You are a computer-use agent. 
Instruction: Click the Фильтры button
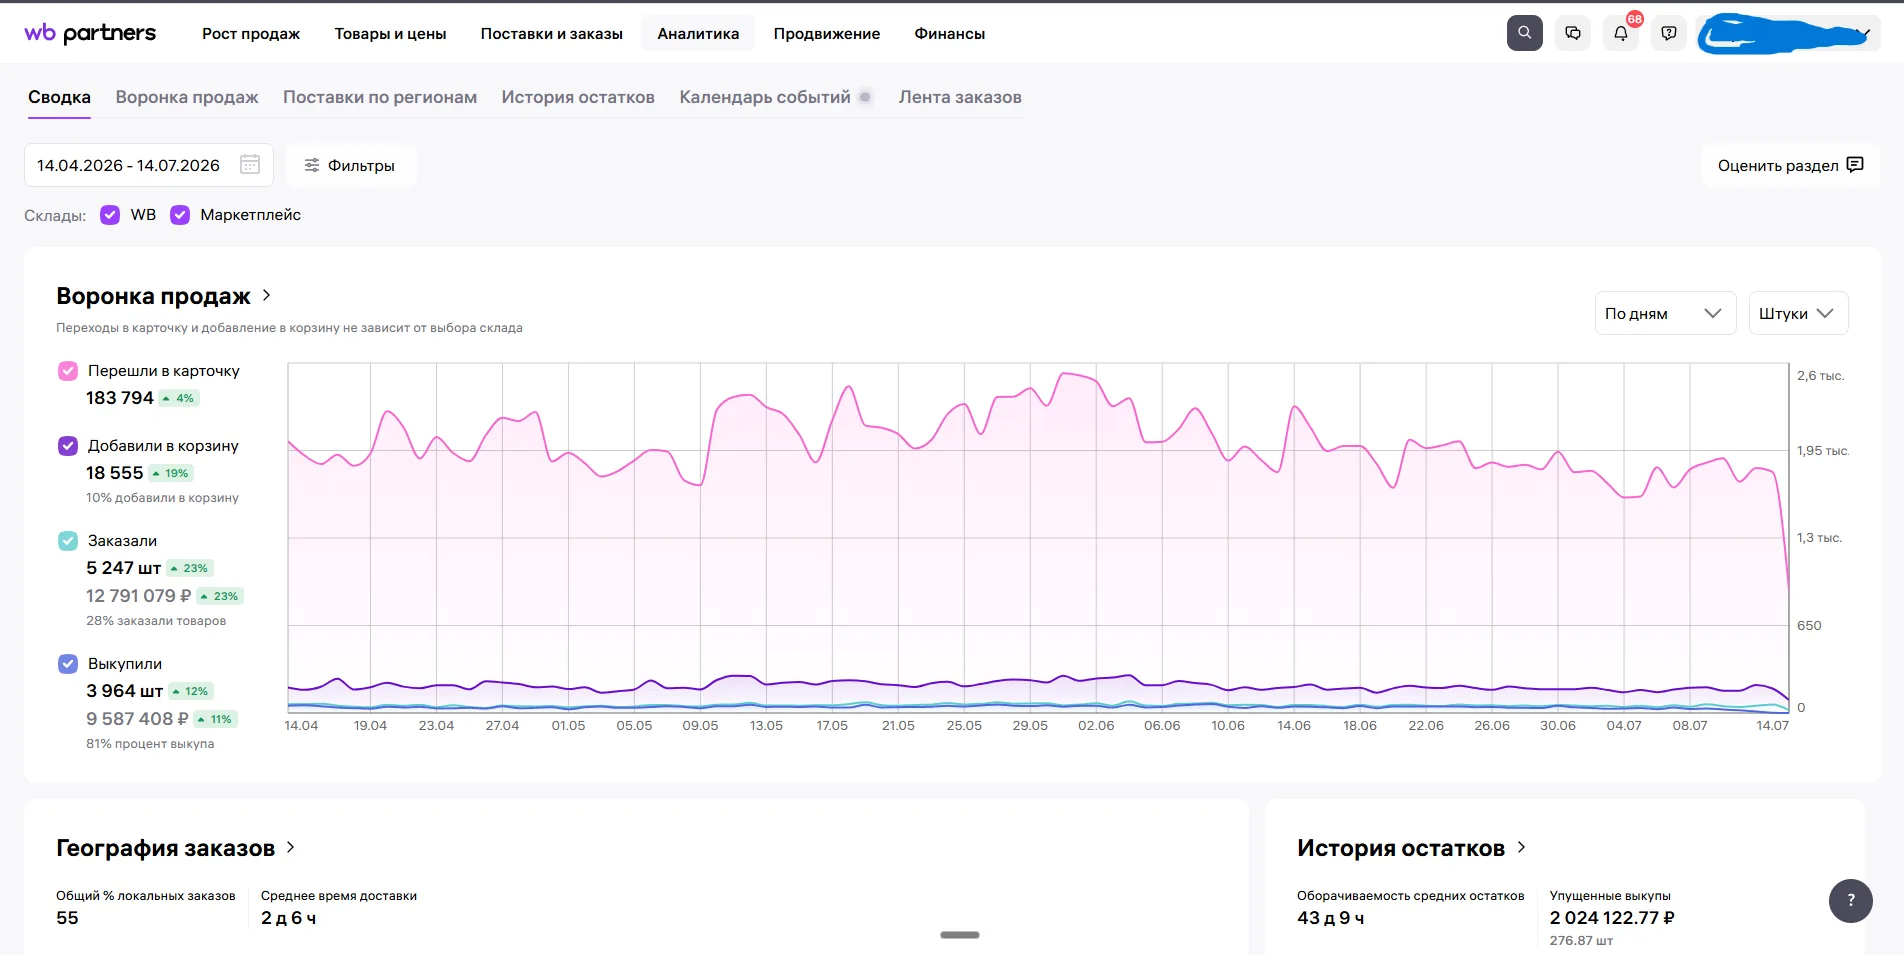(350, 165)
